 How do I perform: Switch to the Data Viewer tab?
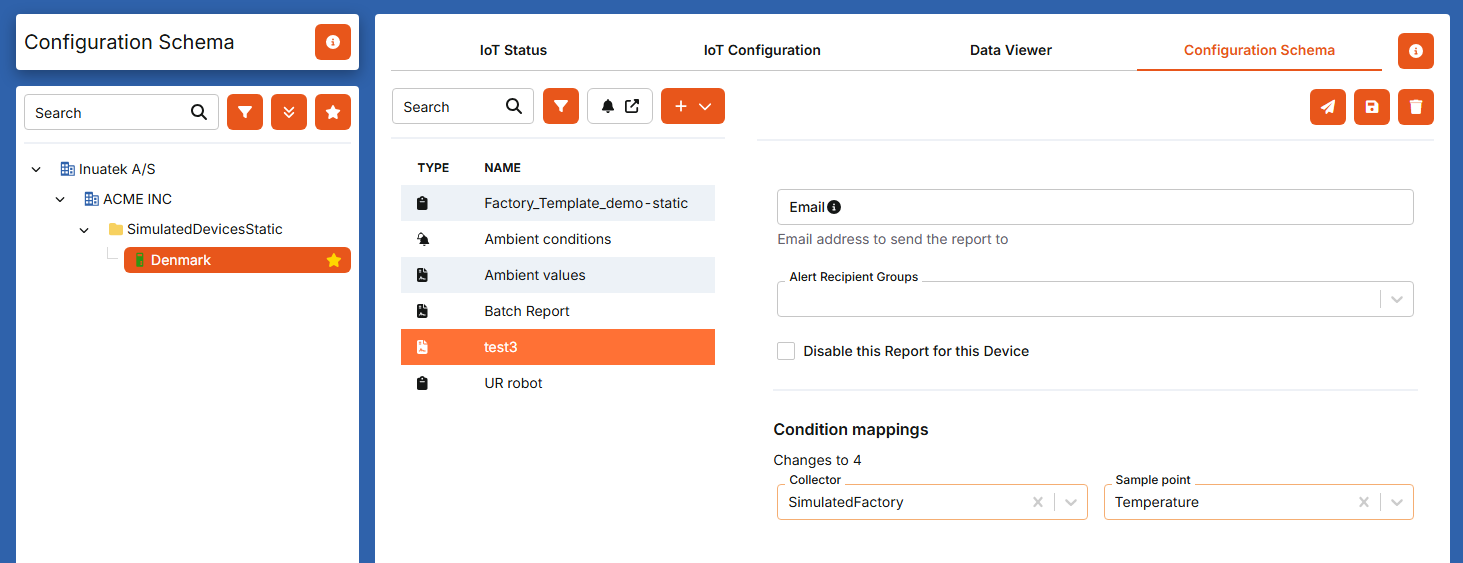(x=1011, y=50)
